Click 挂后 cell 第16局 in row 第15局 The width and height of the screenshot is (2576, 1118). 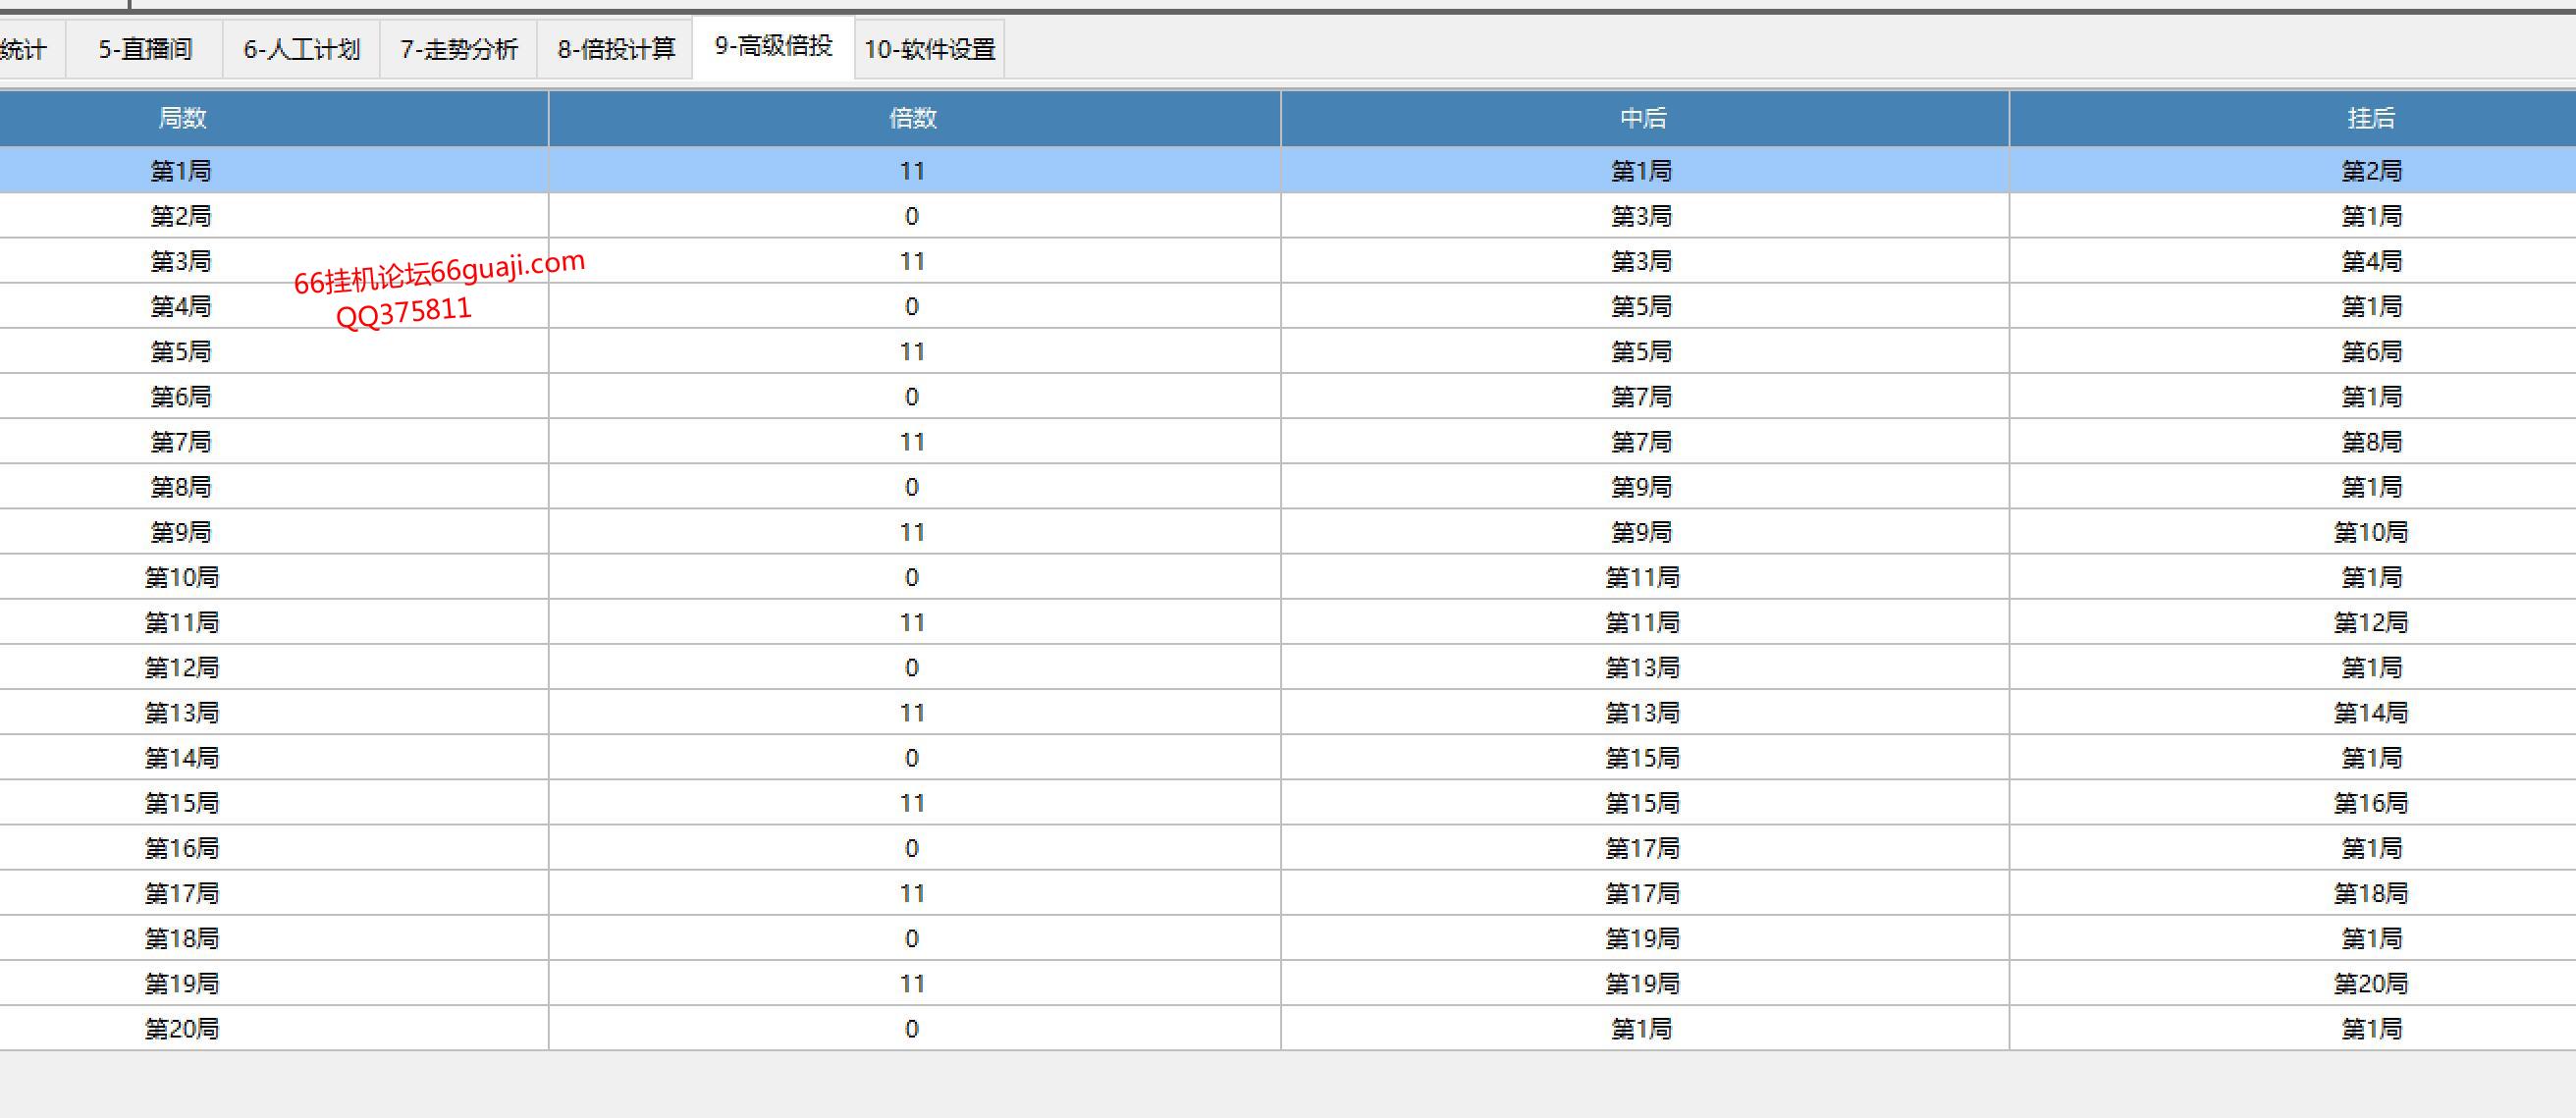pyautogui.click(x=2293, y=802)
